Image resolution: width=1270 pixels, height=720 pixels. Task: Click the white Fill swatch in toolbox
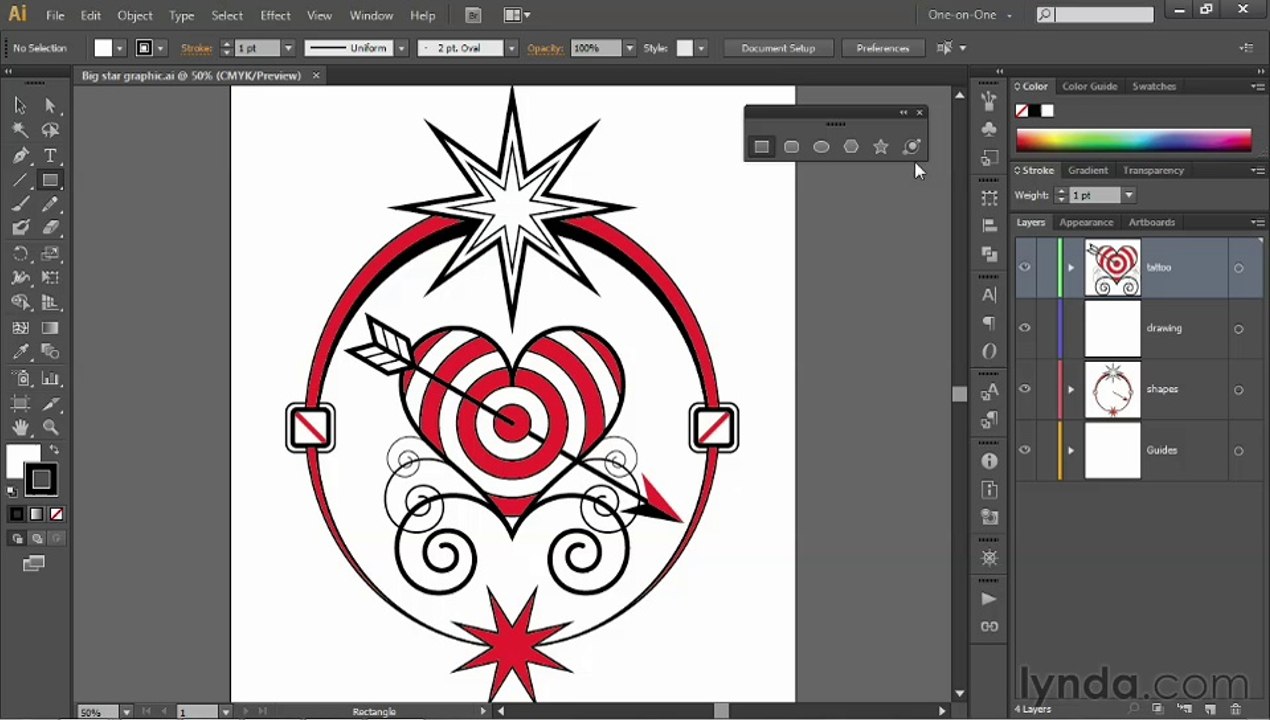tap(20, 460)
